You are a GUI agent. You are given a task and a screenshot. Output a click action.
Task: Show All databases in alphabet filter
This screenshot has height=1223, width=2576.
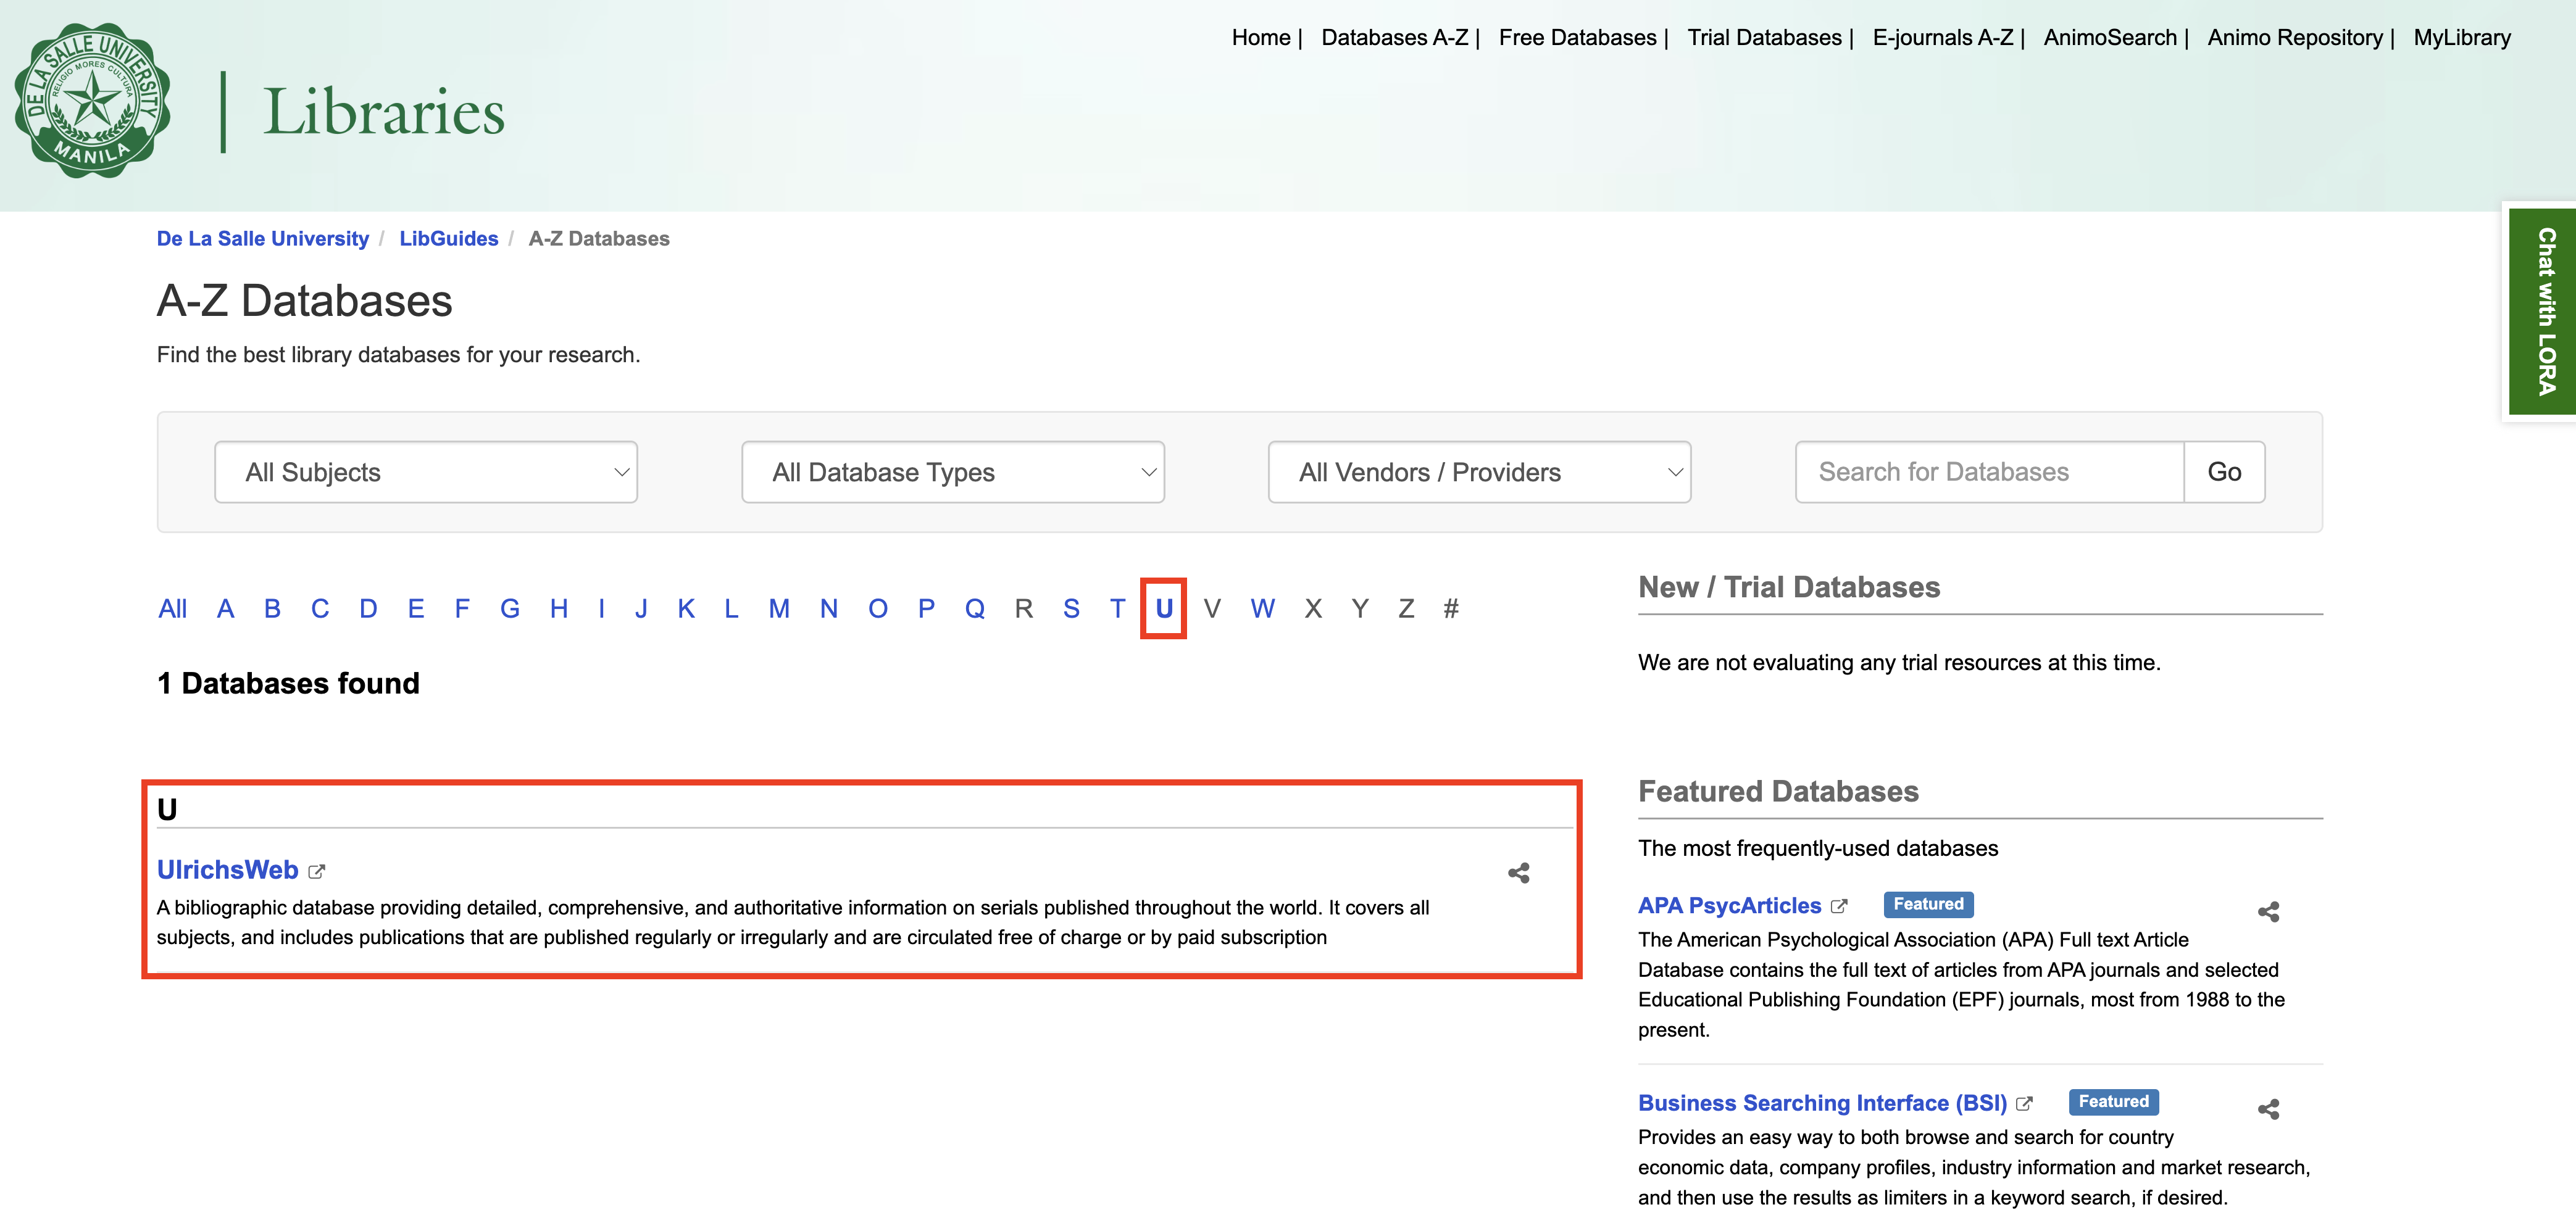pyautogui.click(x=172, y=608)
